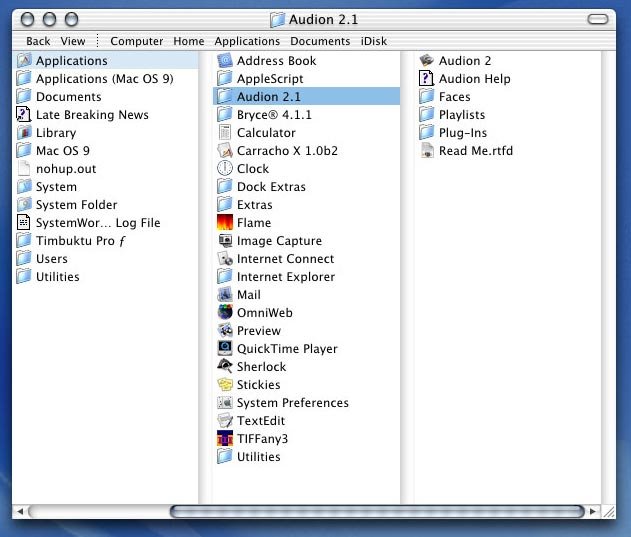Select the System Preferences icon

[x=225, y=403]
